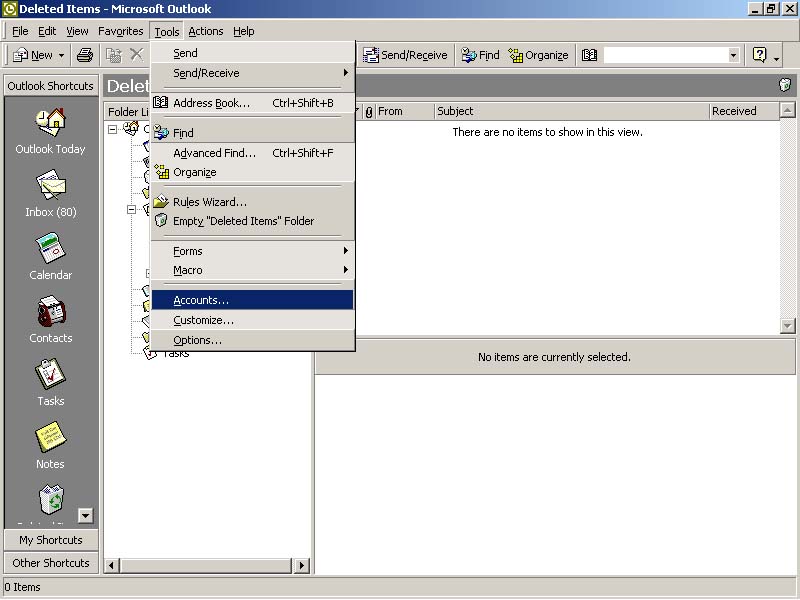Screen dimensions: 800x600
Task: Select Empty "Deleted Items" Folder
Action: 253,221
